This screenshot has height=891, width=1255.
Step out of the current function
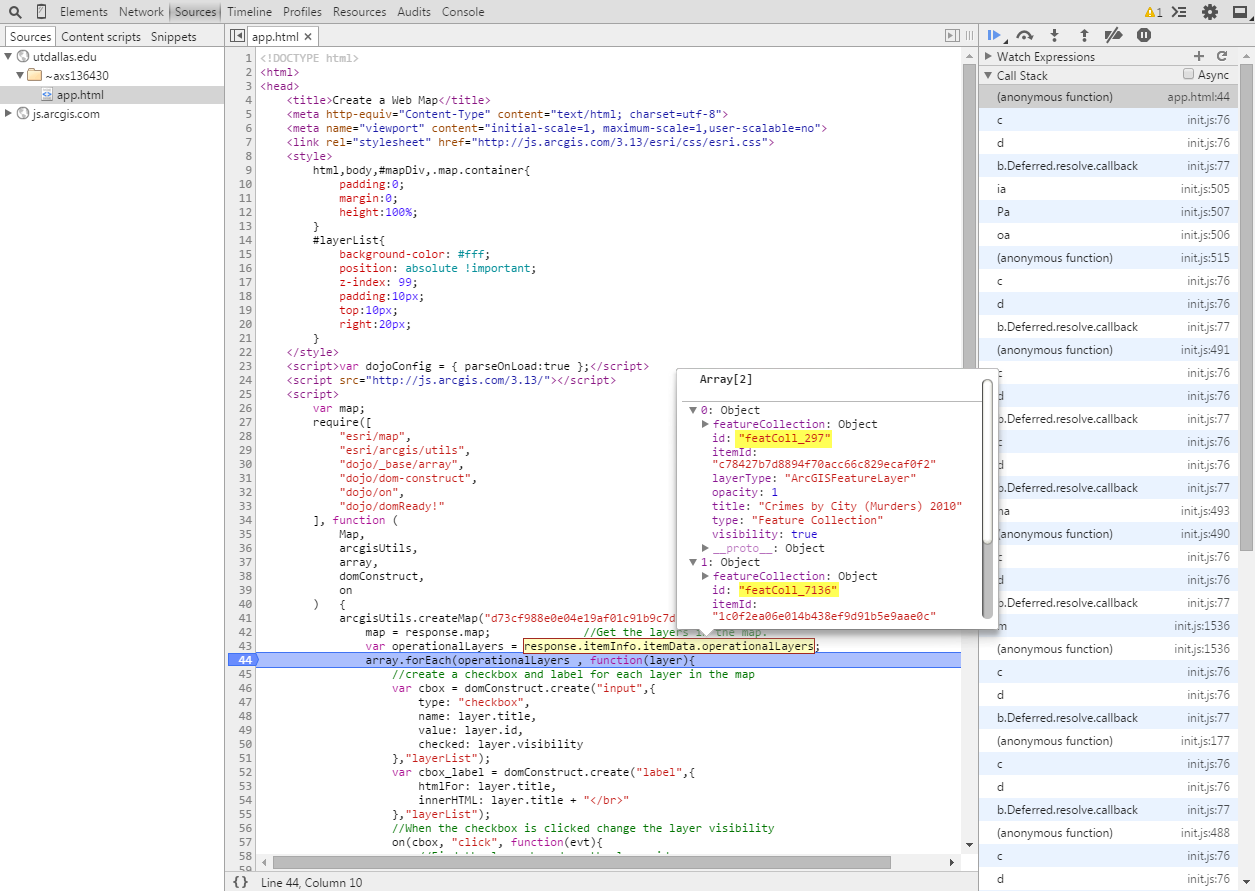(x=1084, y=36)
